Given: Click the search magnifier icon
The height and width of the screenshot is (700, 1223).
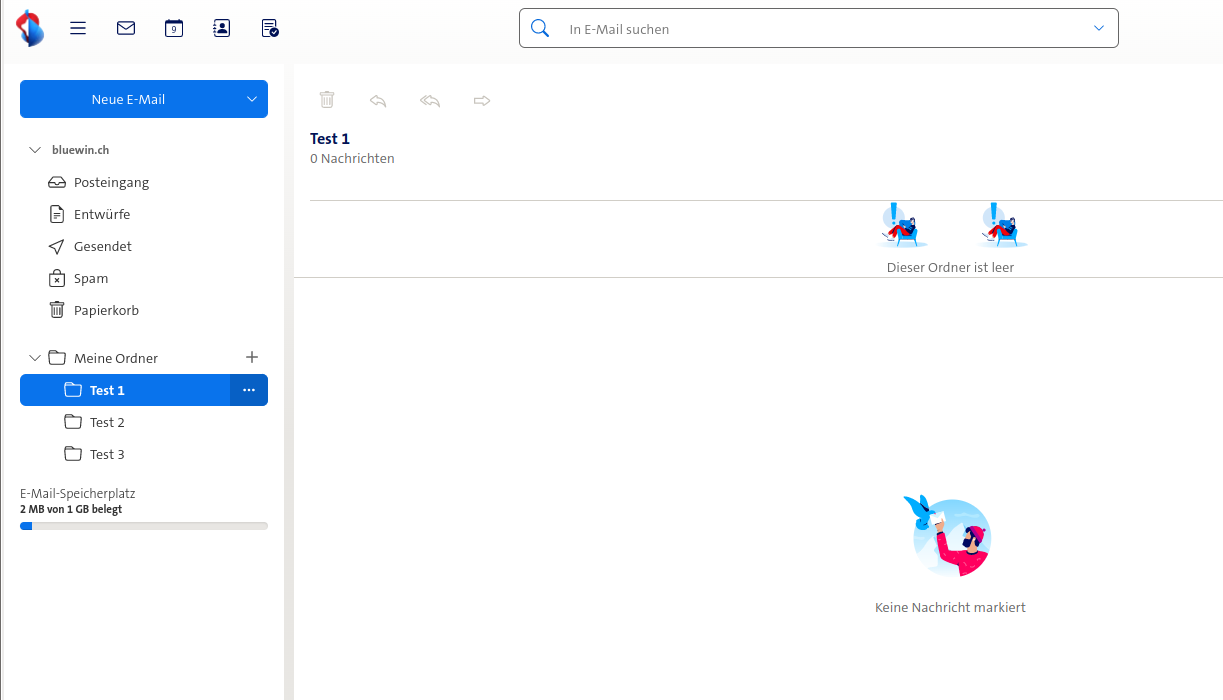Looking at the screenshot, I should pos(540,28).
